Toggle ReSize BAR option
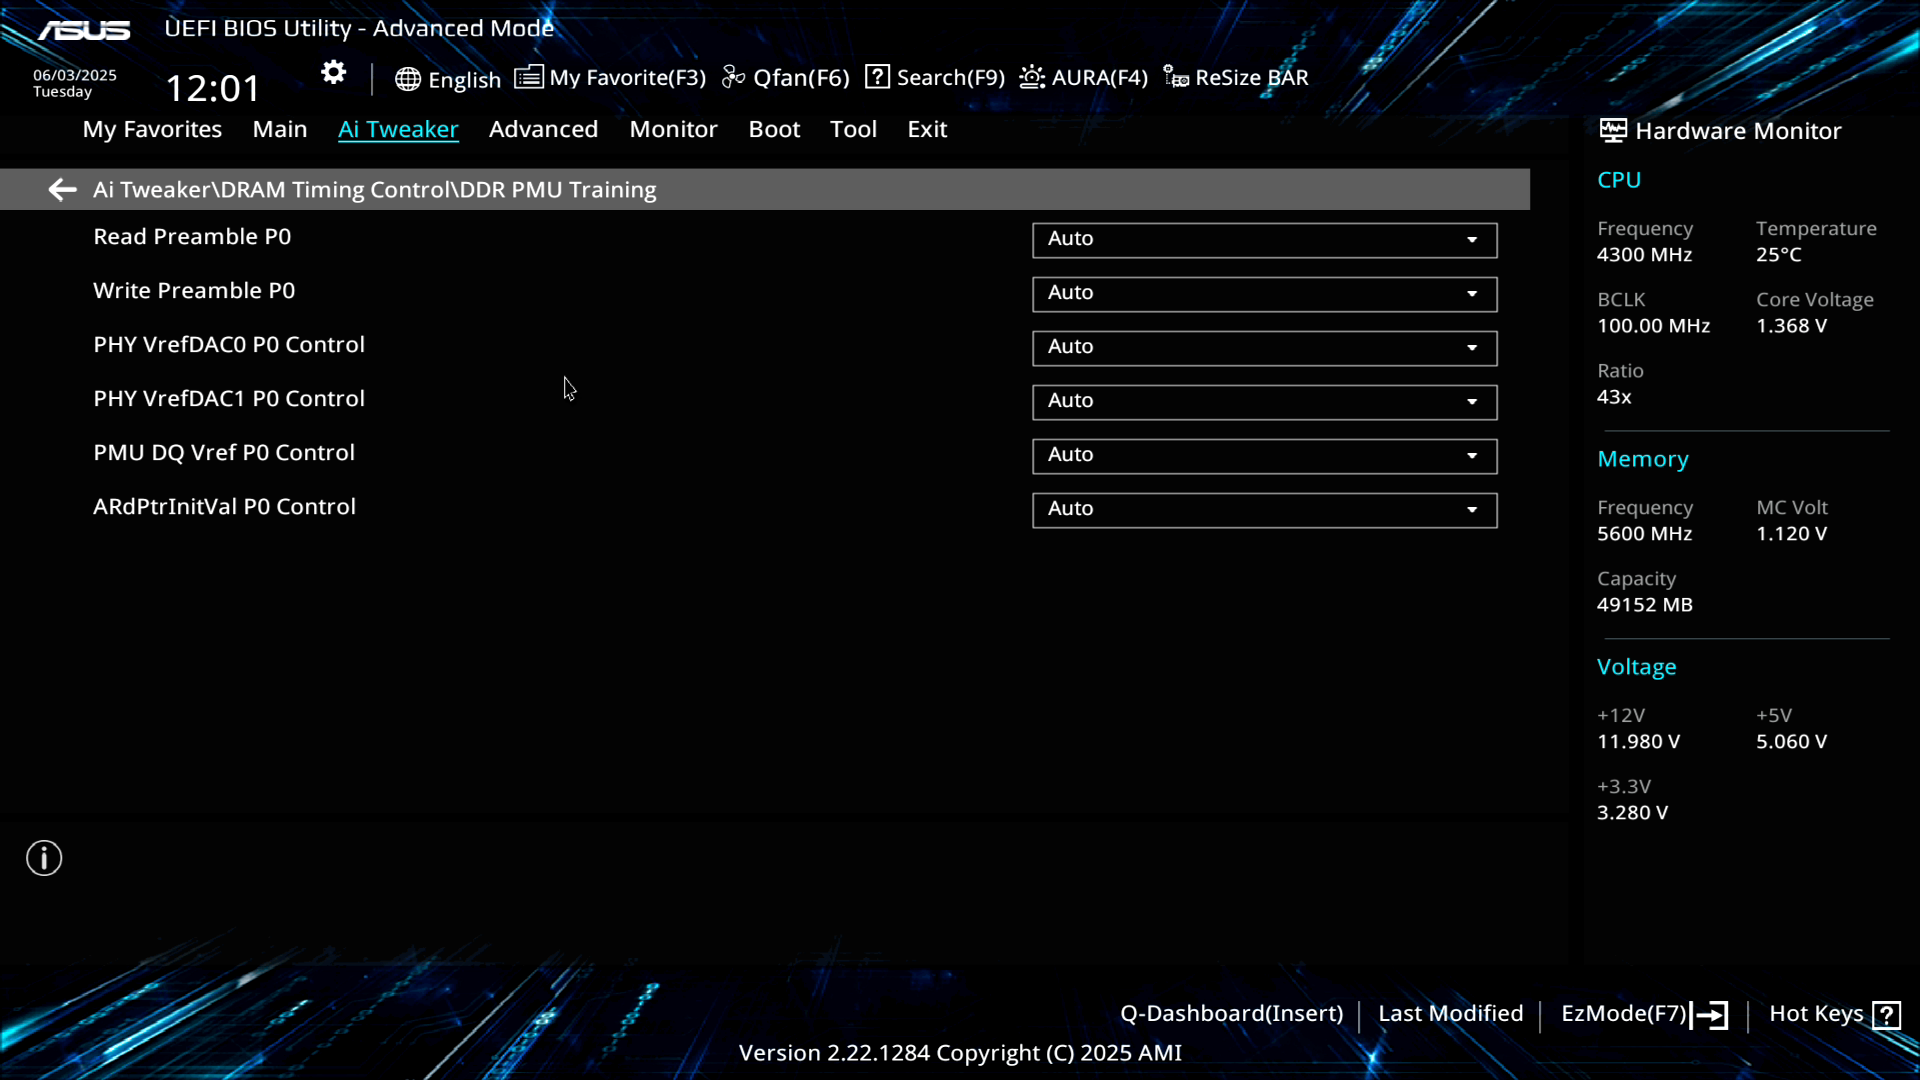 pyautogui.click(x=1236, y=78)
